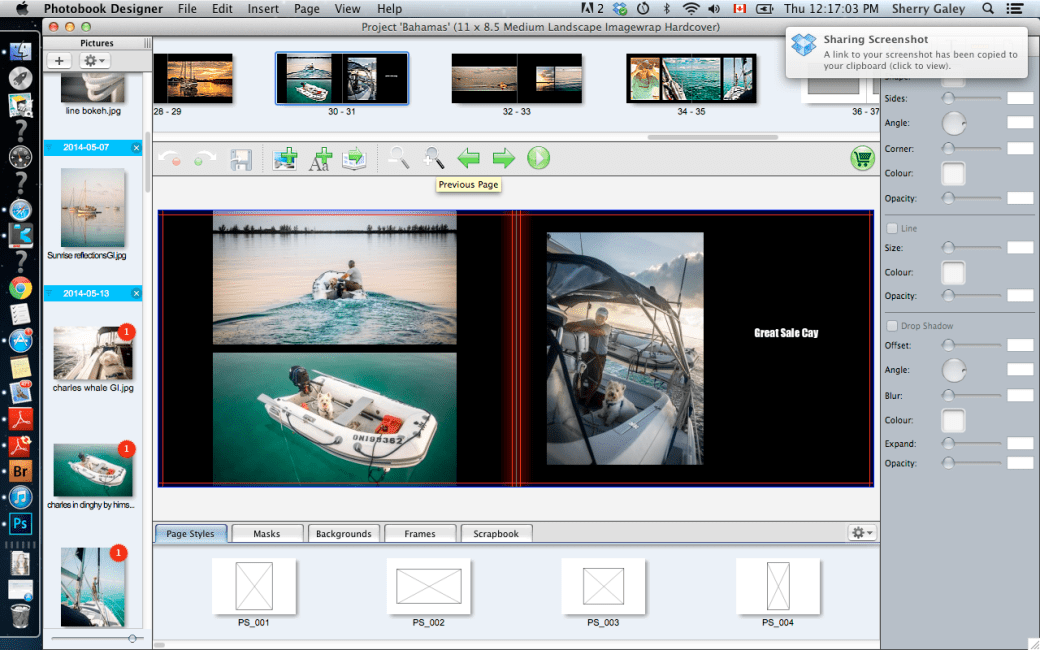Enable the Line checkbox
Screen dimensions: 1040x650
click(x=891, y=228)
